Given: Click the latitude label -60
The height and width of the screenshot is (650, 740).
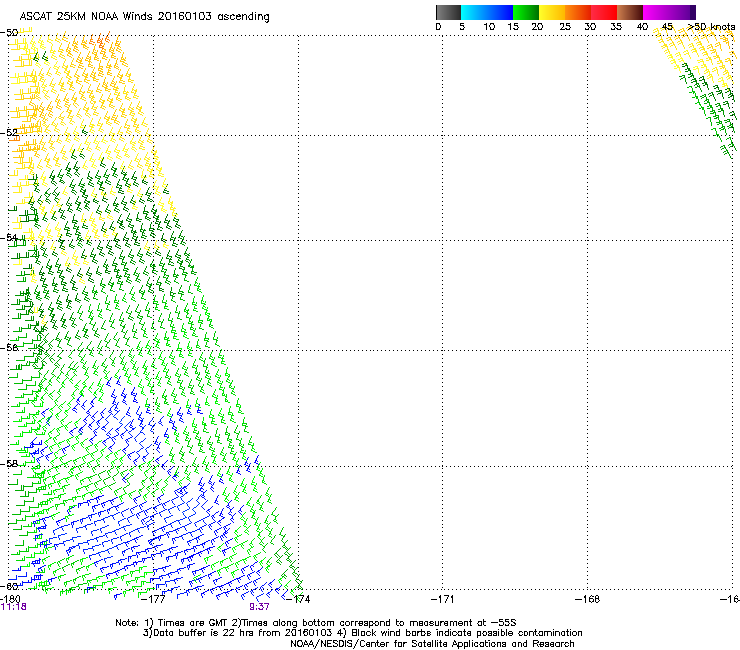Looking at the screenshot, I should point(9,586).
